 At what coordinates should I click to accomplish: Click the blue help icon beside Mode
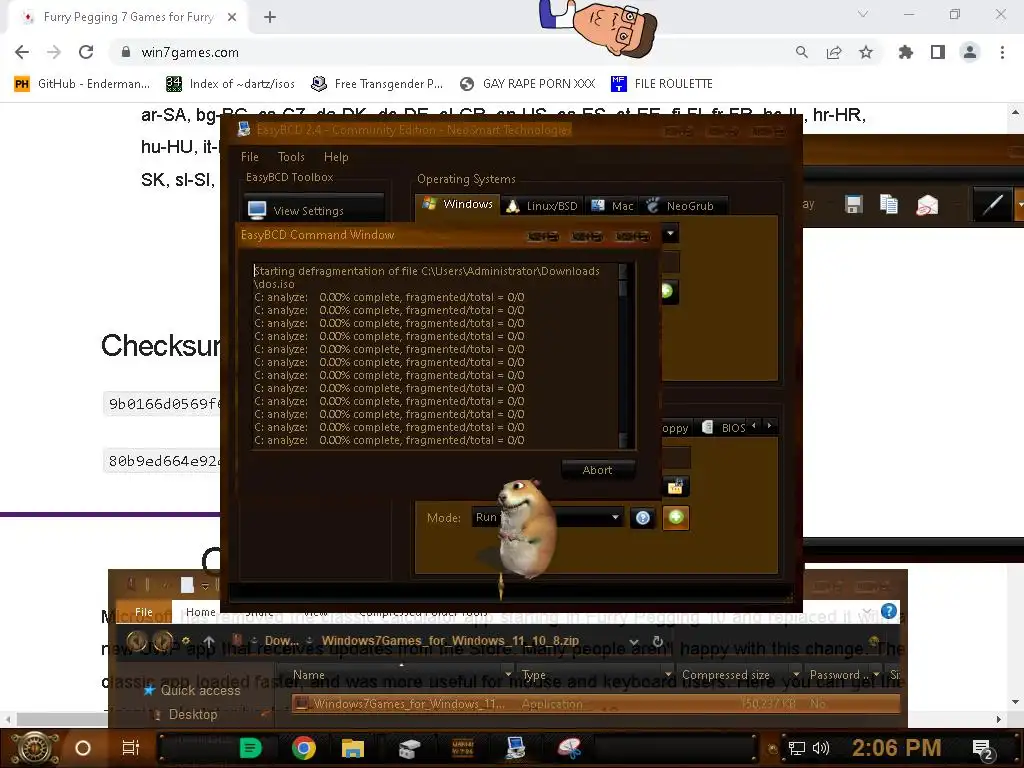pos(643,518)
